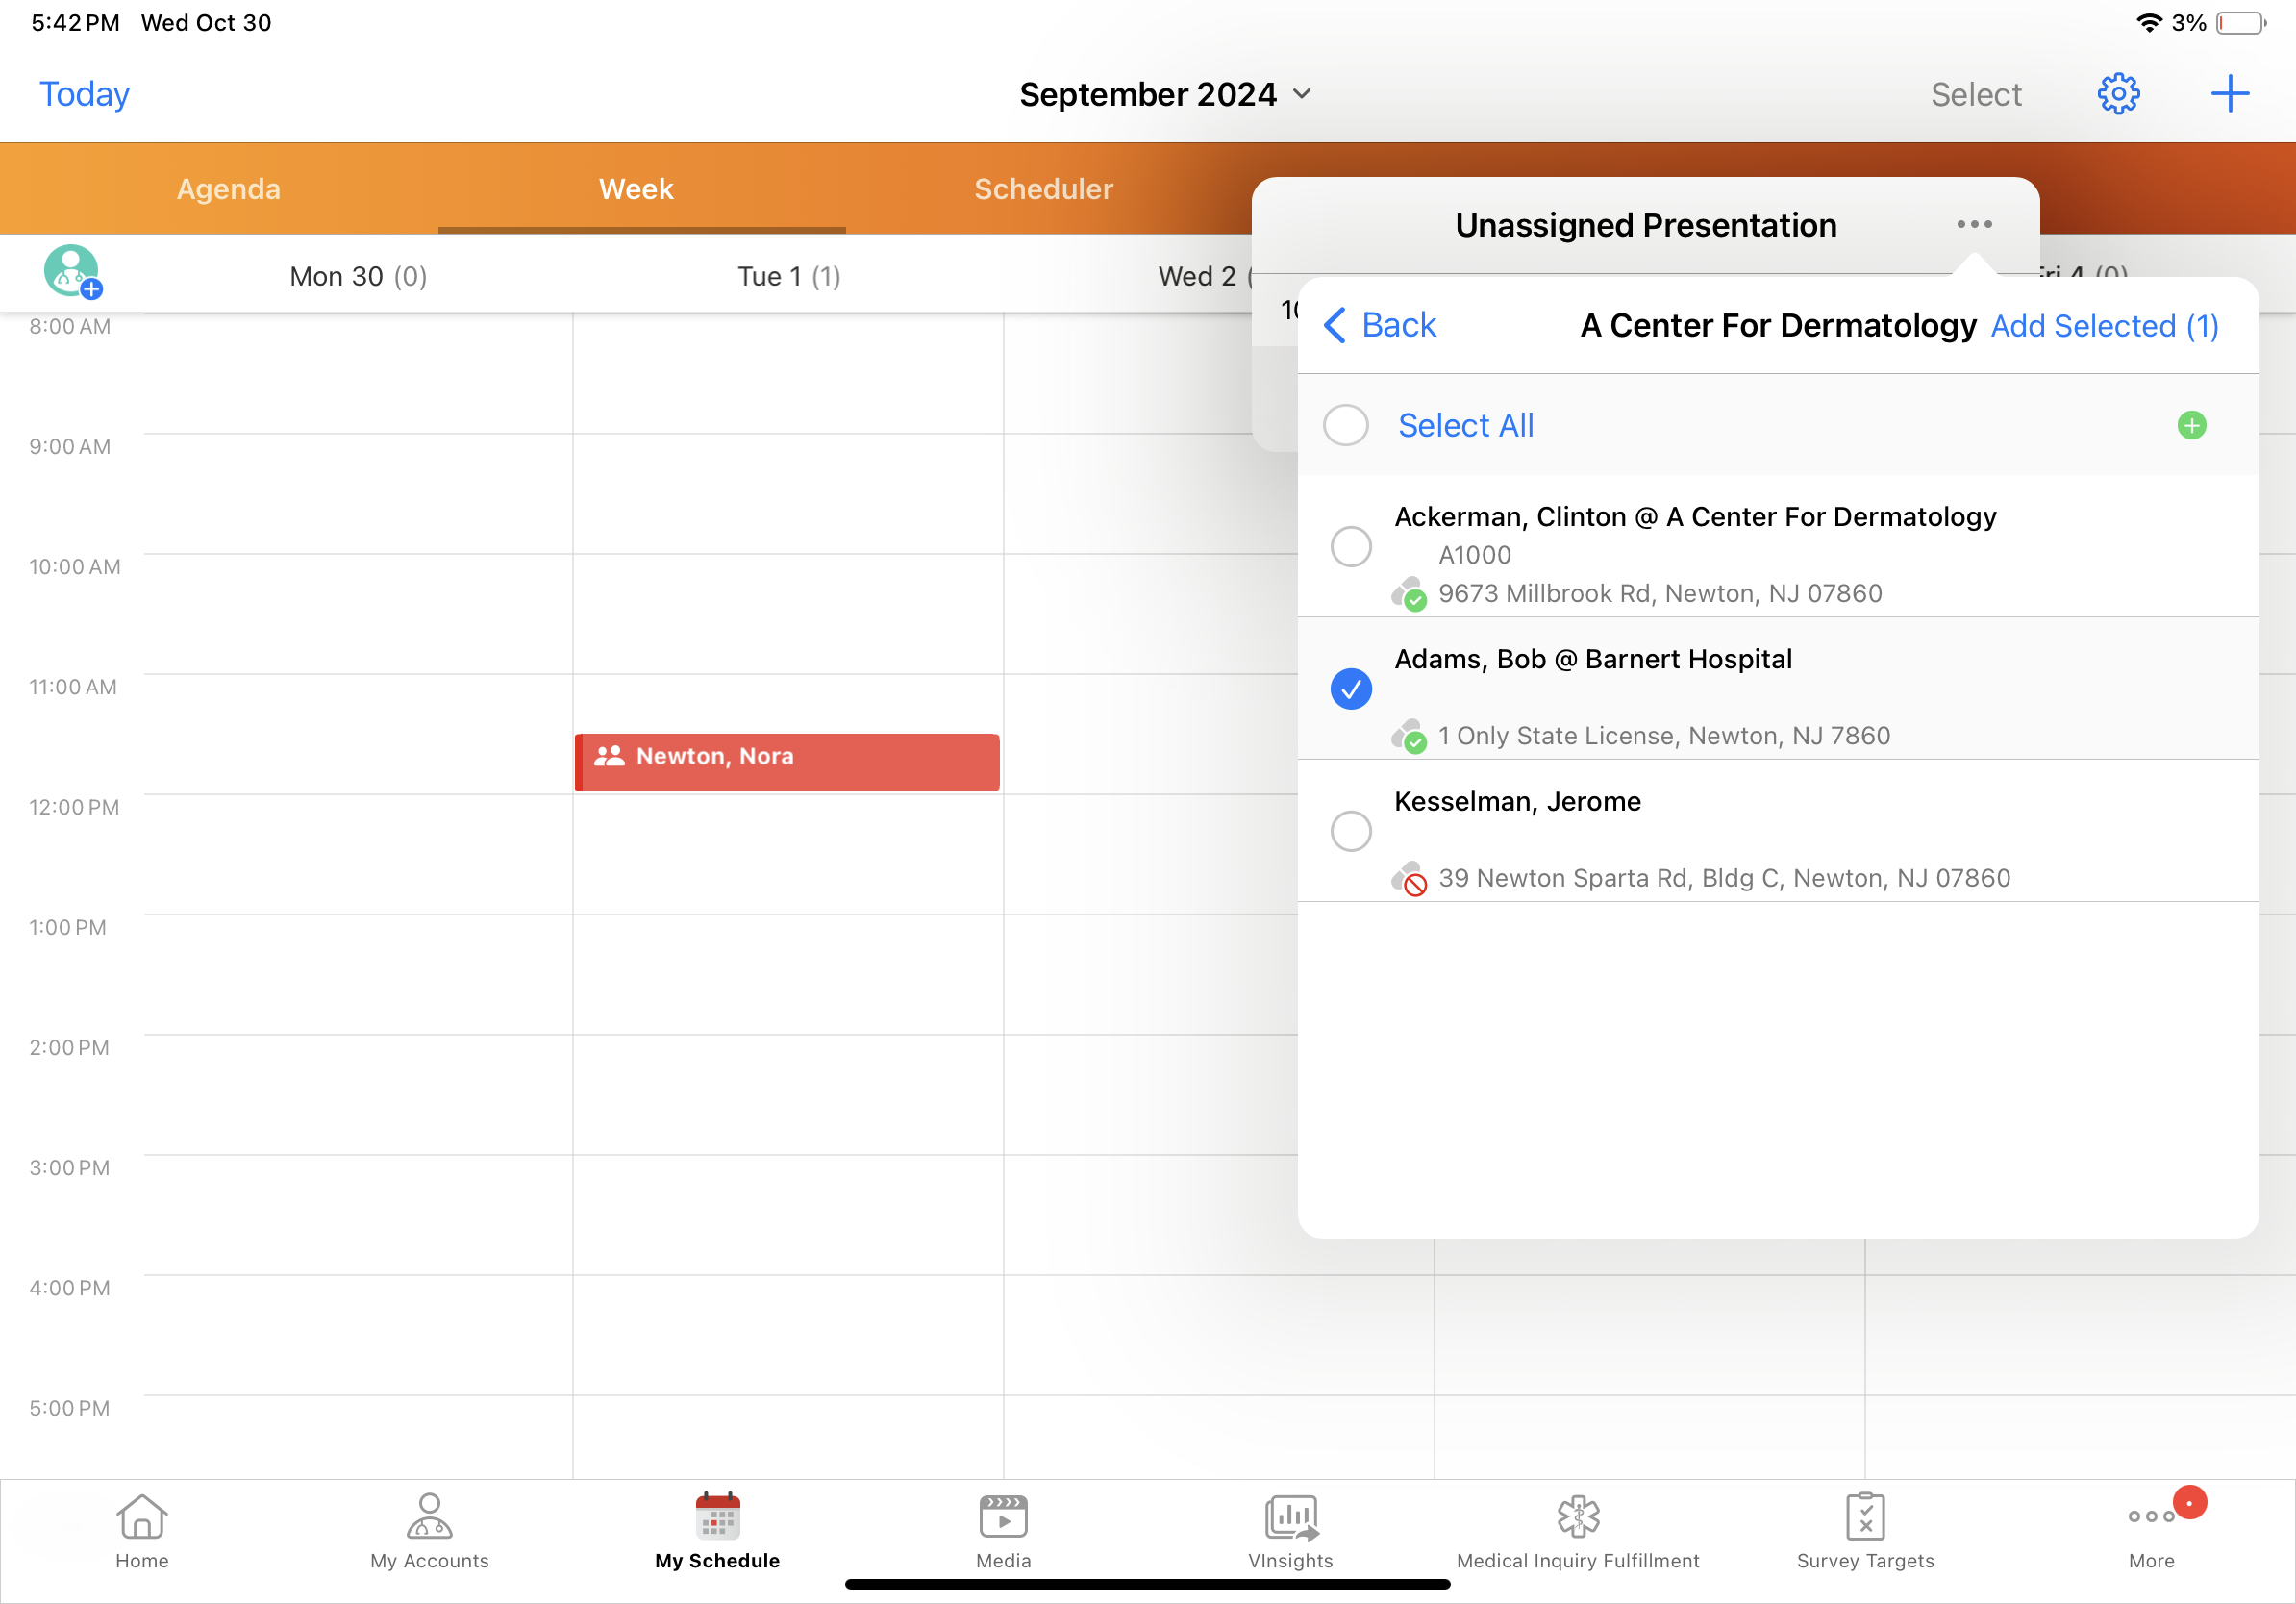This screenshot has width=2296, height=1604.
Task: Tap Add Selected (1) button
Action: pos(2104,326)
